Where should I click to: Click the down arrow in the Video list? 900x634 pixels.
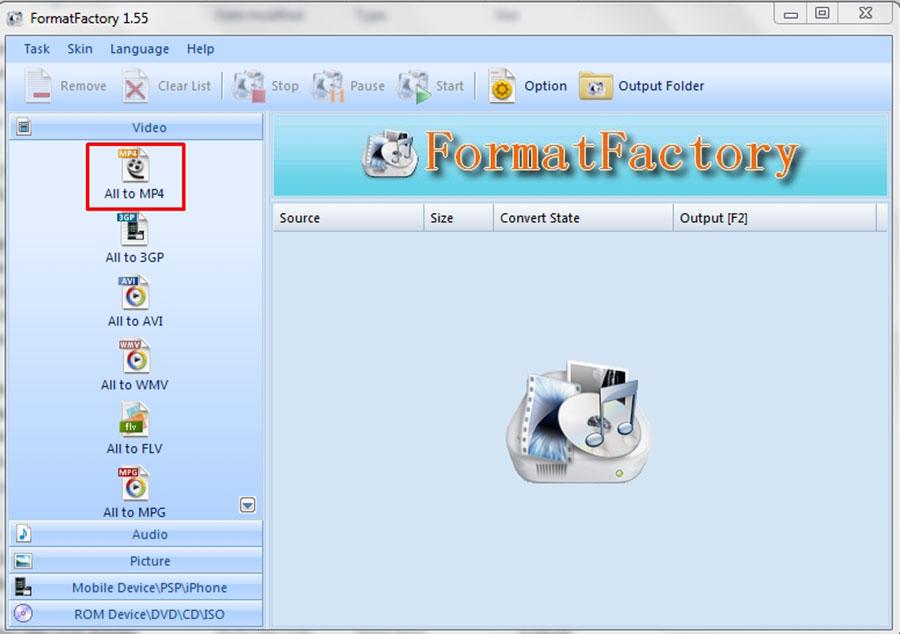point(247,505)
